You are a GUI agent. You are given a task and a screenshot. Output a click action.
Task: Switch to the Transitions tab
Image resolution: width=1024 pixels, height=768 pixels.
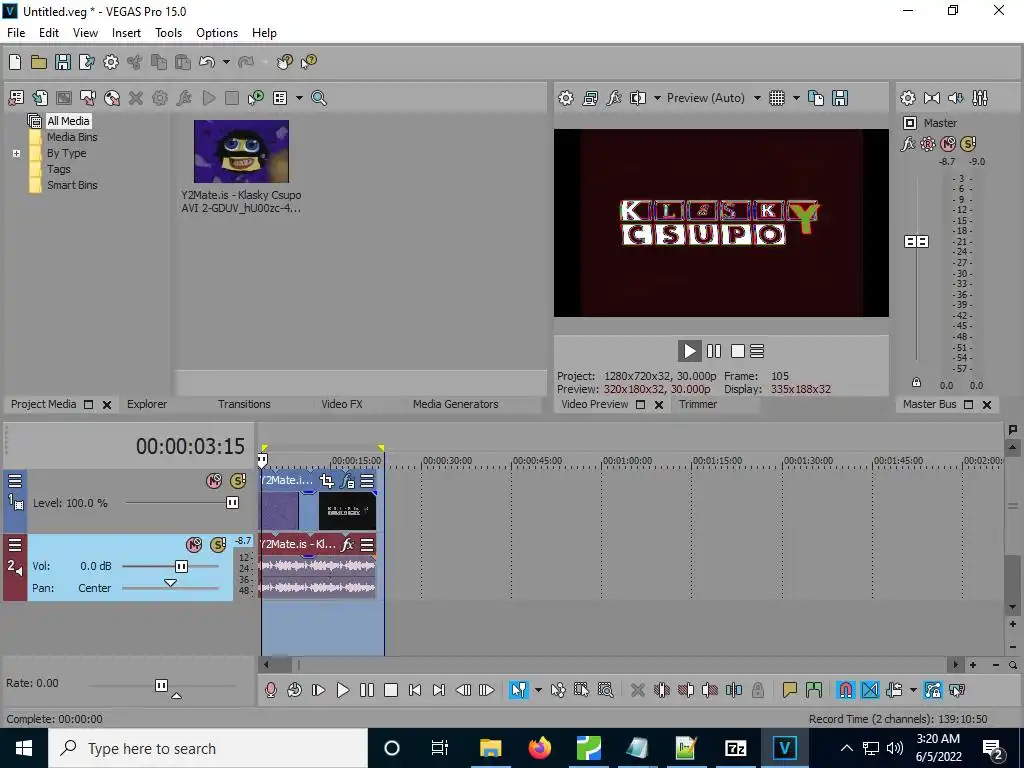pos(244,404)
